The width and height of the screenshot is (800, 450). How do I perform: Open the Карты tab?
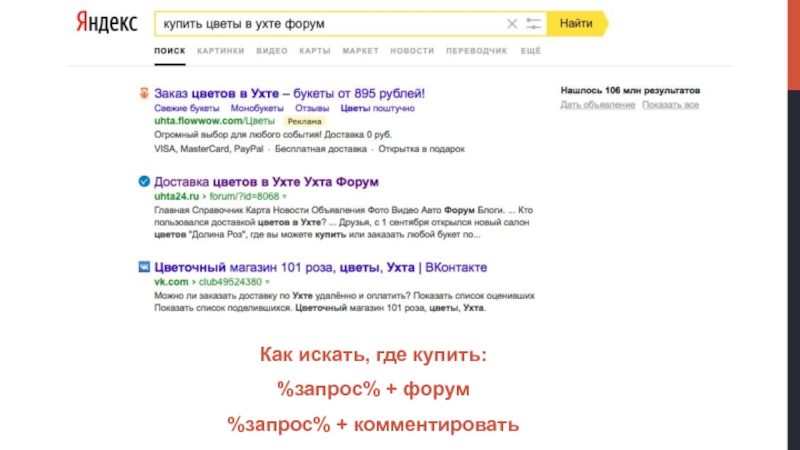pyautogui.click(x=315, y=51)
